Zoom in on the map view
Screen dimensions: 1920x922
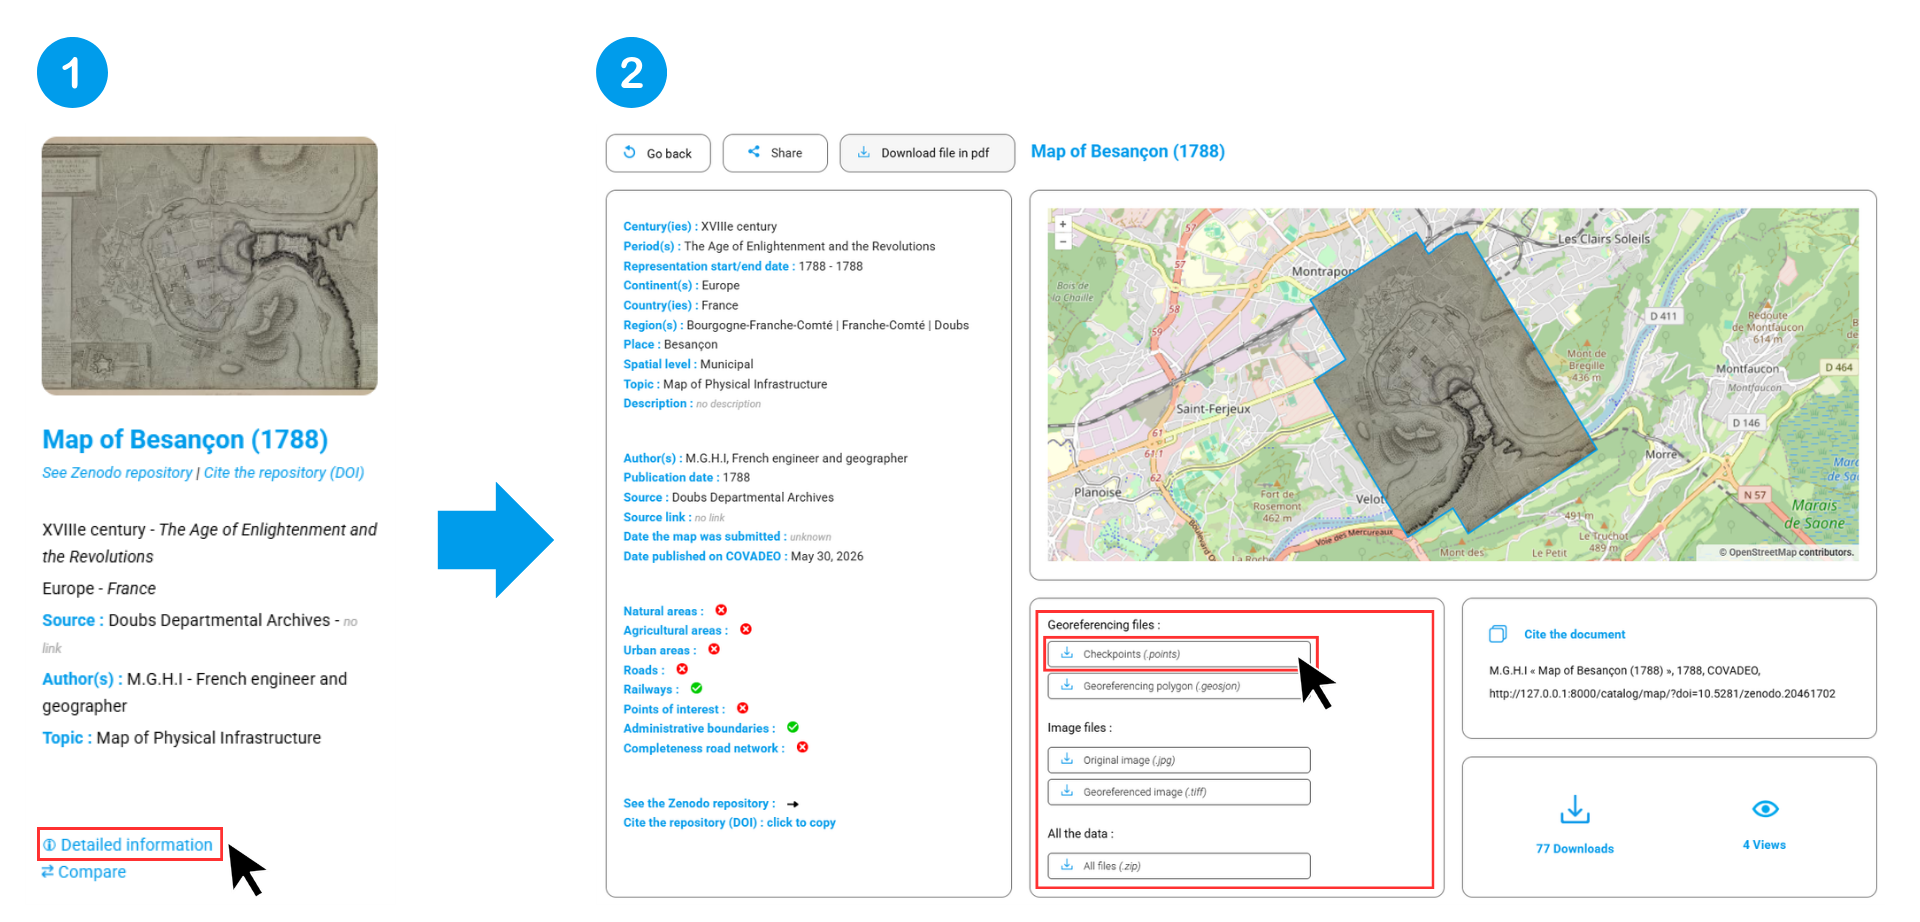coord(1063,224)
